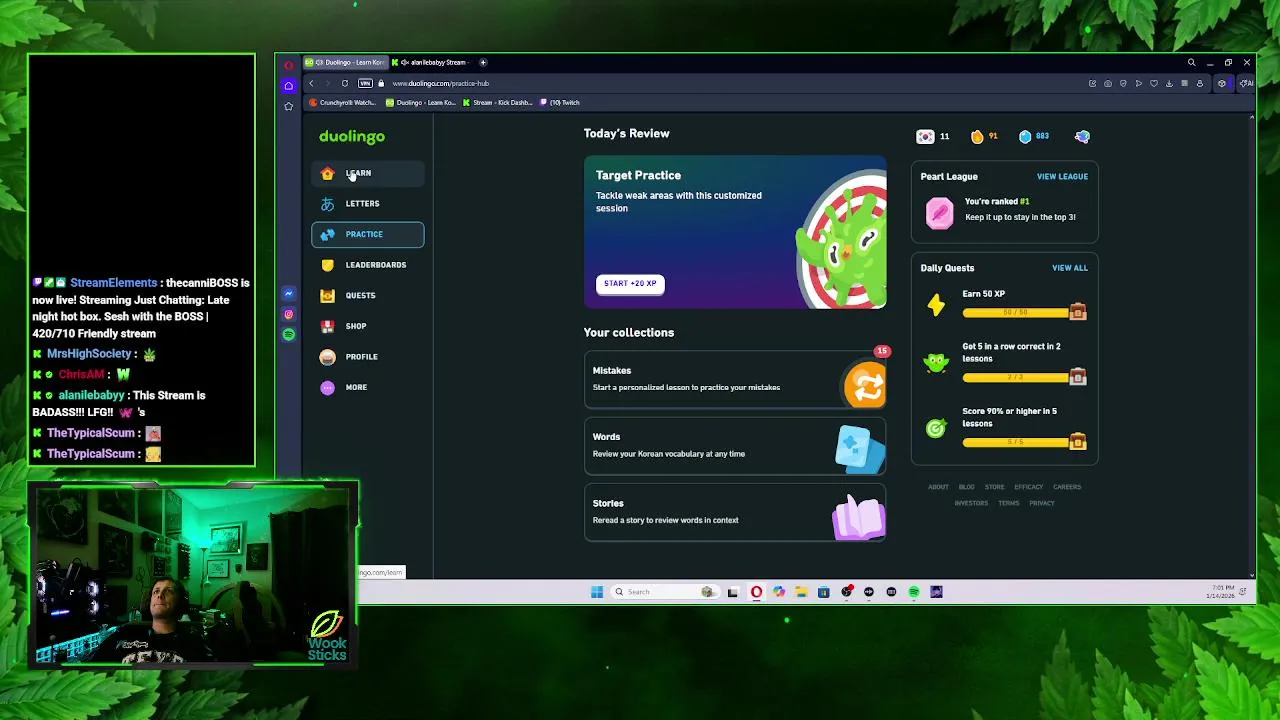Open the Twitch bookmark
This screenshot has height=720, width=1280.
point(560,102)
